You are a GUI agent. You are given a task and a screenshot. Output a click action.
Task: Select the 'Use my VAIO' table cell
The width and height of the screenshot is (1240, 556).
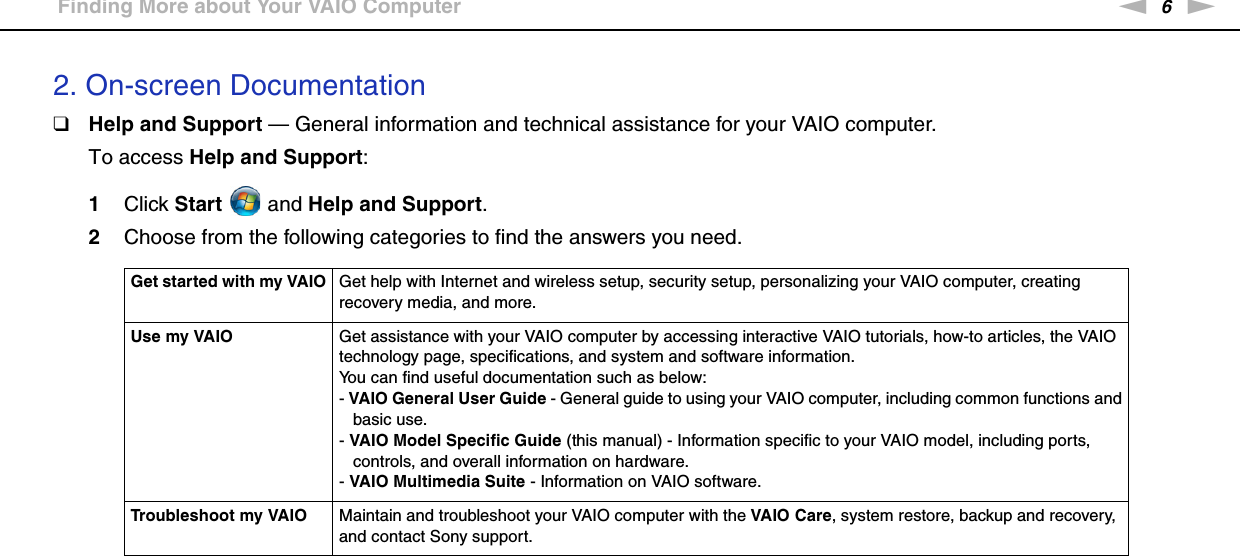click(182, 337)
